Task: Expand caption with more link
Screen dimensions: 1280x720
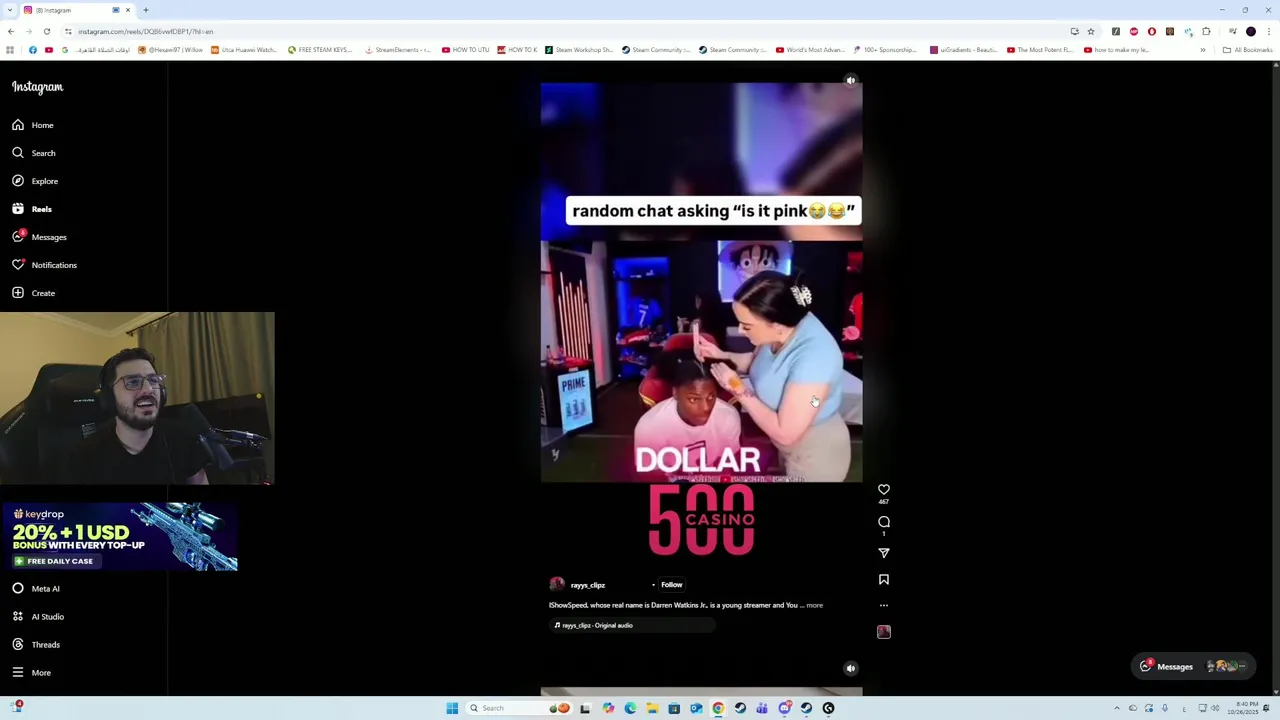Action: pyautogui.click(x=814, y=605)
